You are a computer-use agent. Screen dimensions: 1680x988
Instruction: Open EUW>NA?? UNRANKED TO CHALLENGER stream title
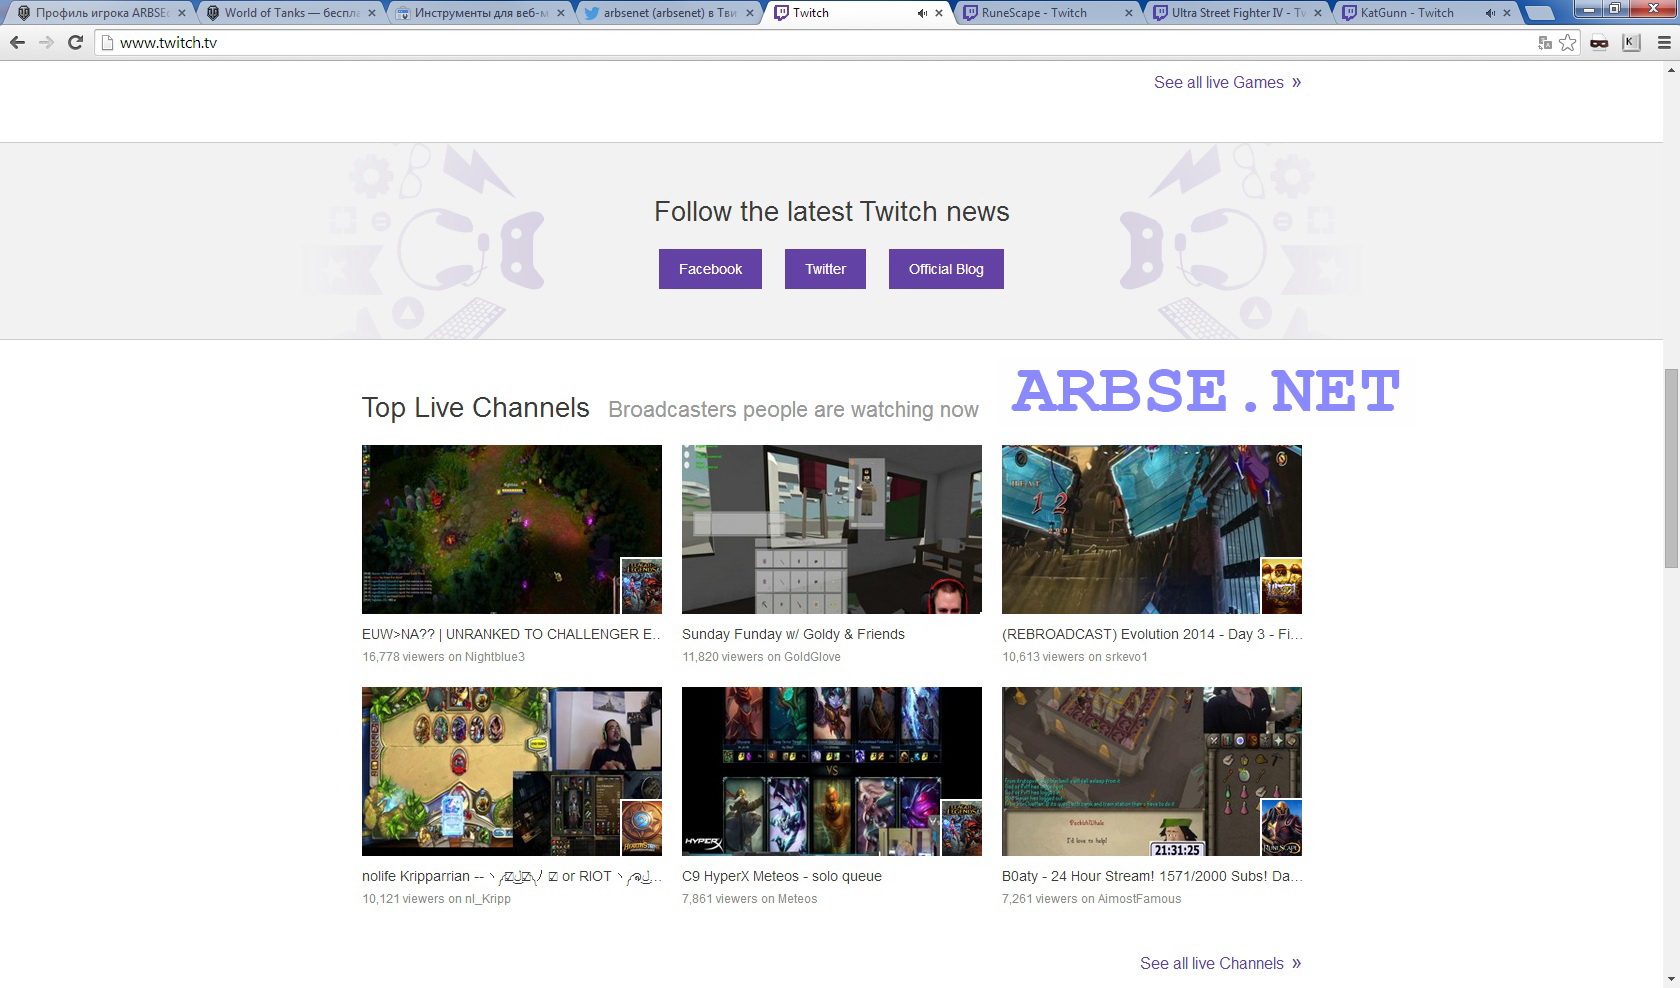pyautogui.click(x=512, y=634)
